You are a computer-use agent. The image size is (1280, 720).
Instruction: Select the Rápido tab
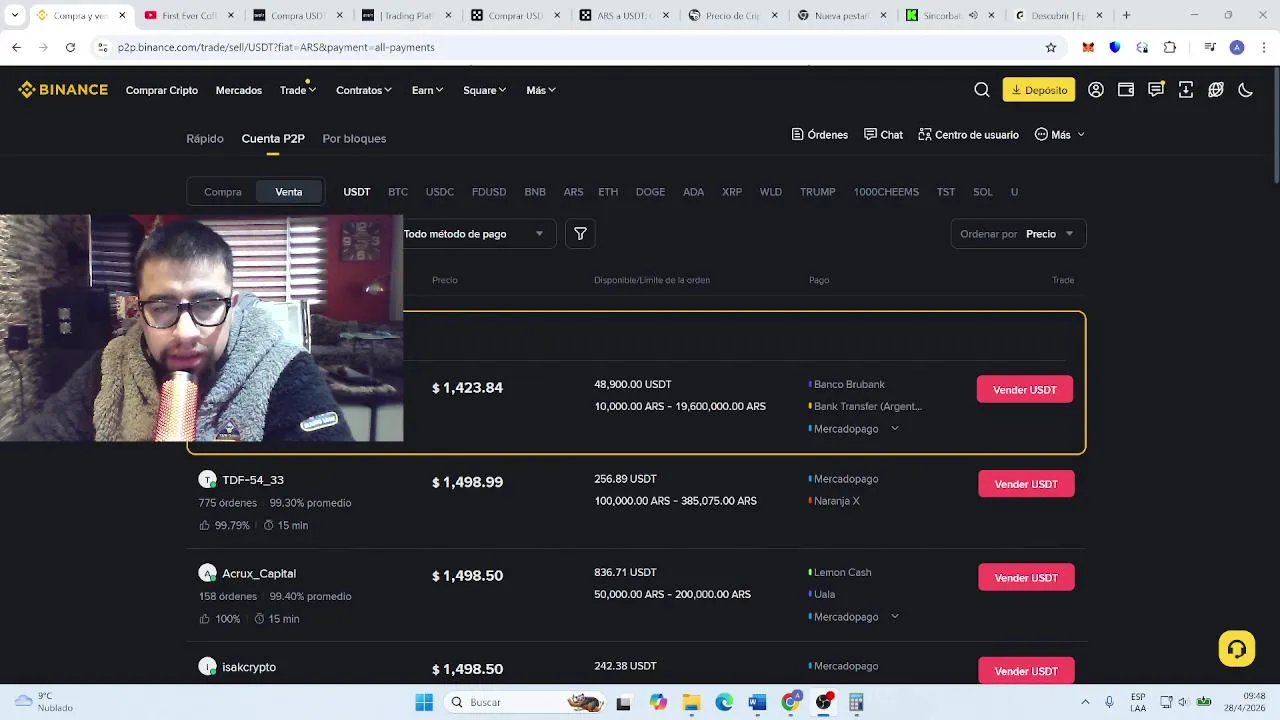205,139
